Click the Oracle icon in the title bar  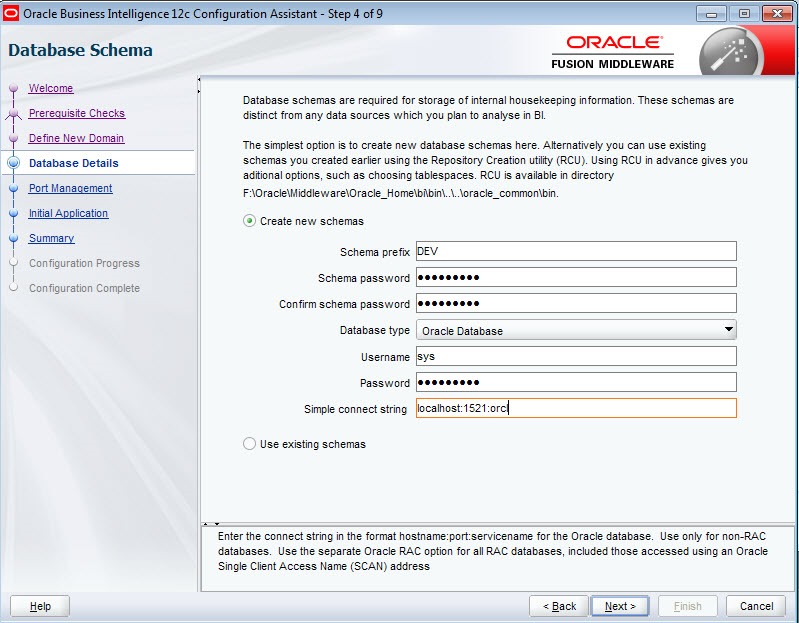[x=11, y=13]
